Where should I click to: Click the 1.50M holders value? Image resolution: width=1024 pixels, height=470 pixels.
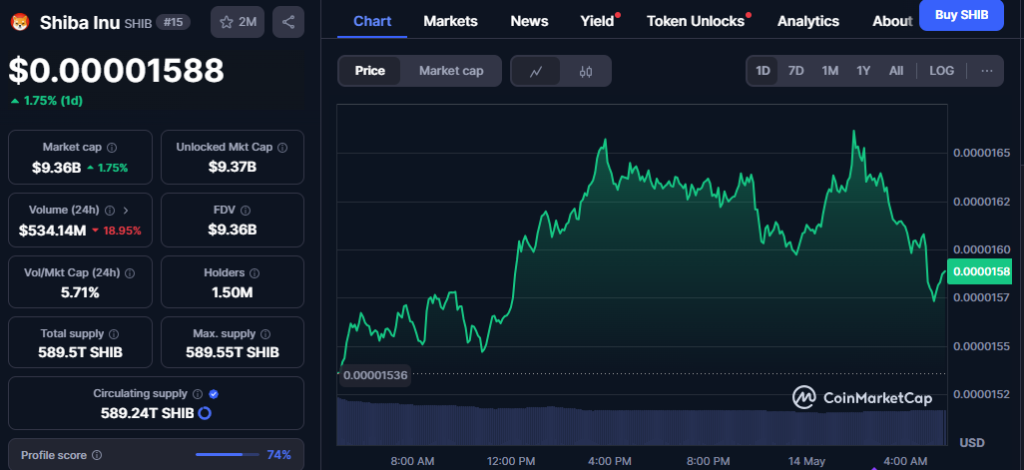tap(232, 292)
